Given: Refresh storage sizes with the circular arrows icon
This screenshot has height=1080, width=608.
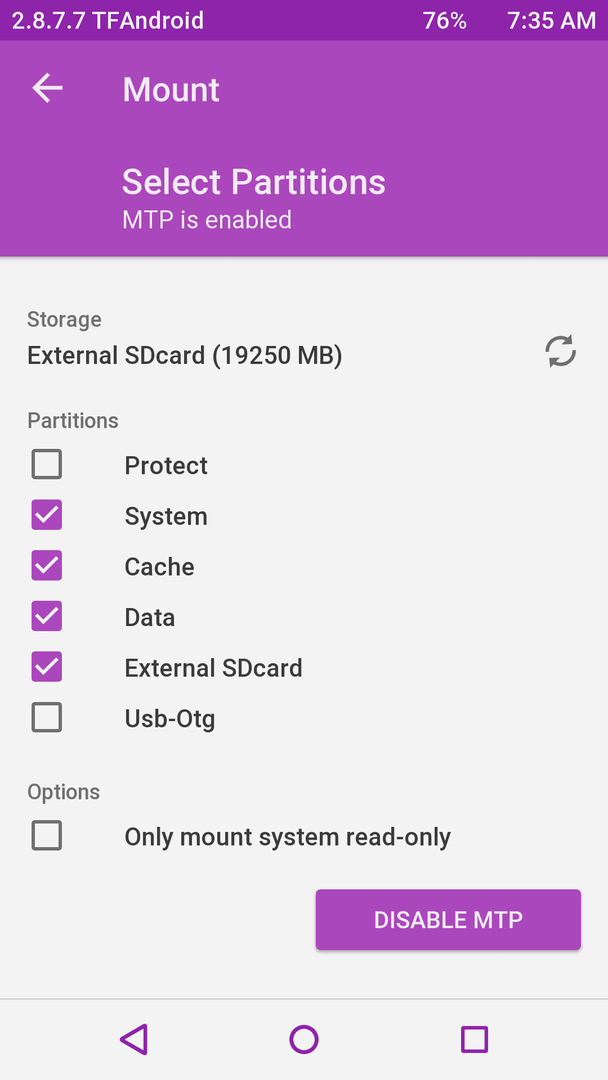Looking at the screenshot, I should pos(560,351).
